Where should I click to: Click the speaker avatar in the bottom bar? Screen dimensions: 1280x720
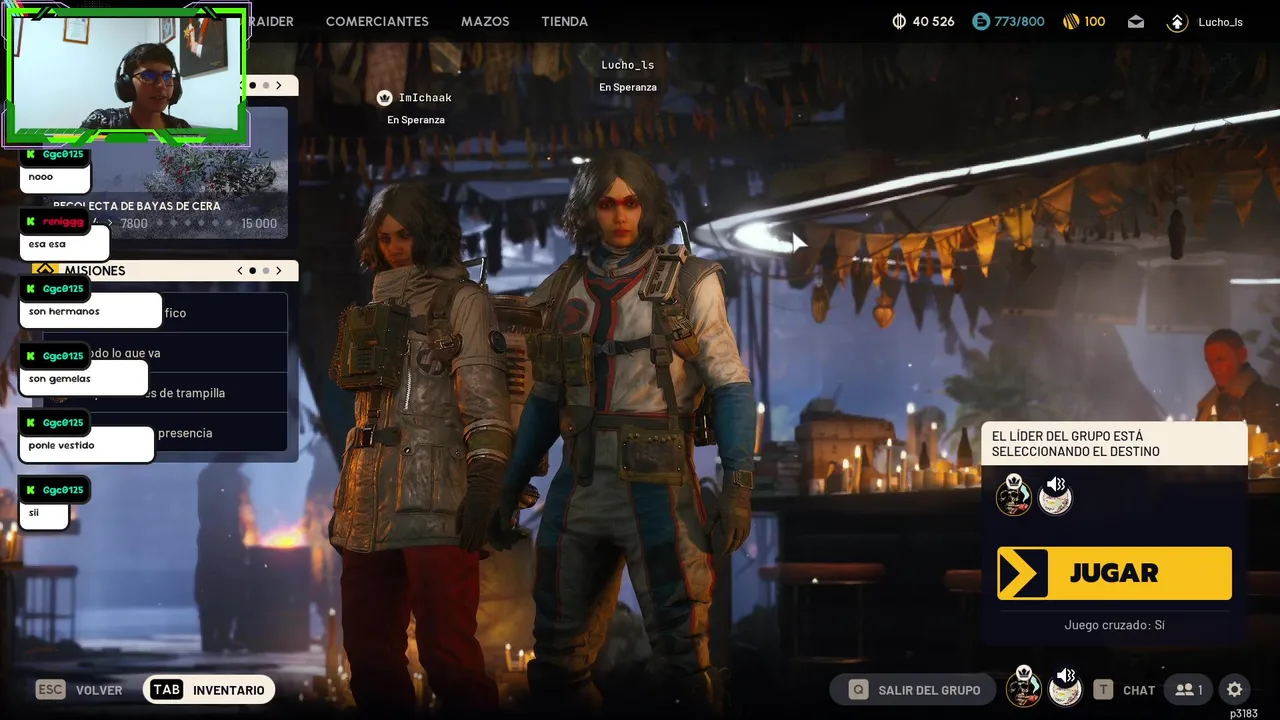point(1066,687)
